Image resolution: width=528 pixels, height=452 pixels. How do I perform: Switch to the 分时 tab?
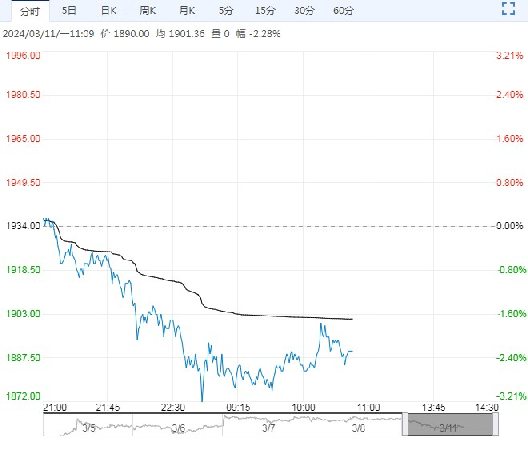tap(30, 11)
